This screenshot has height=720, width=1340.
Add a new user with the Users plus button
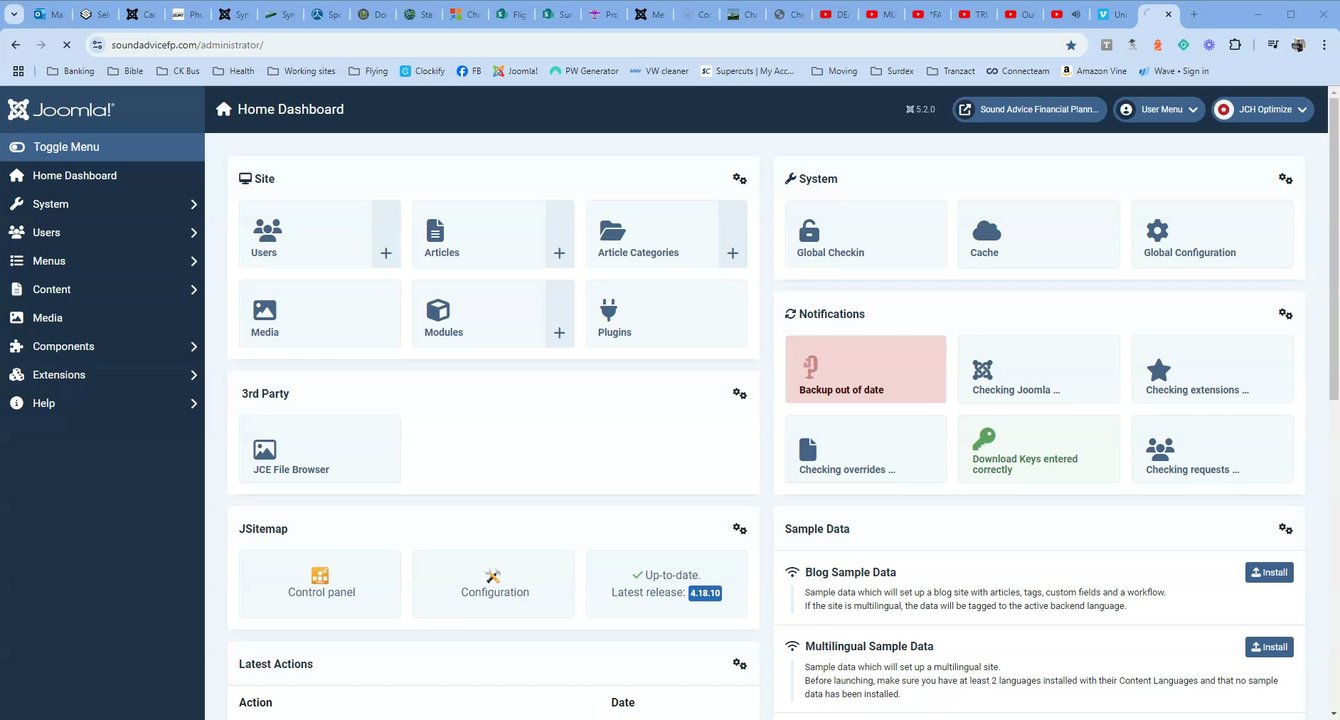tap(386, 234)
